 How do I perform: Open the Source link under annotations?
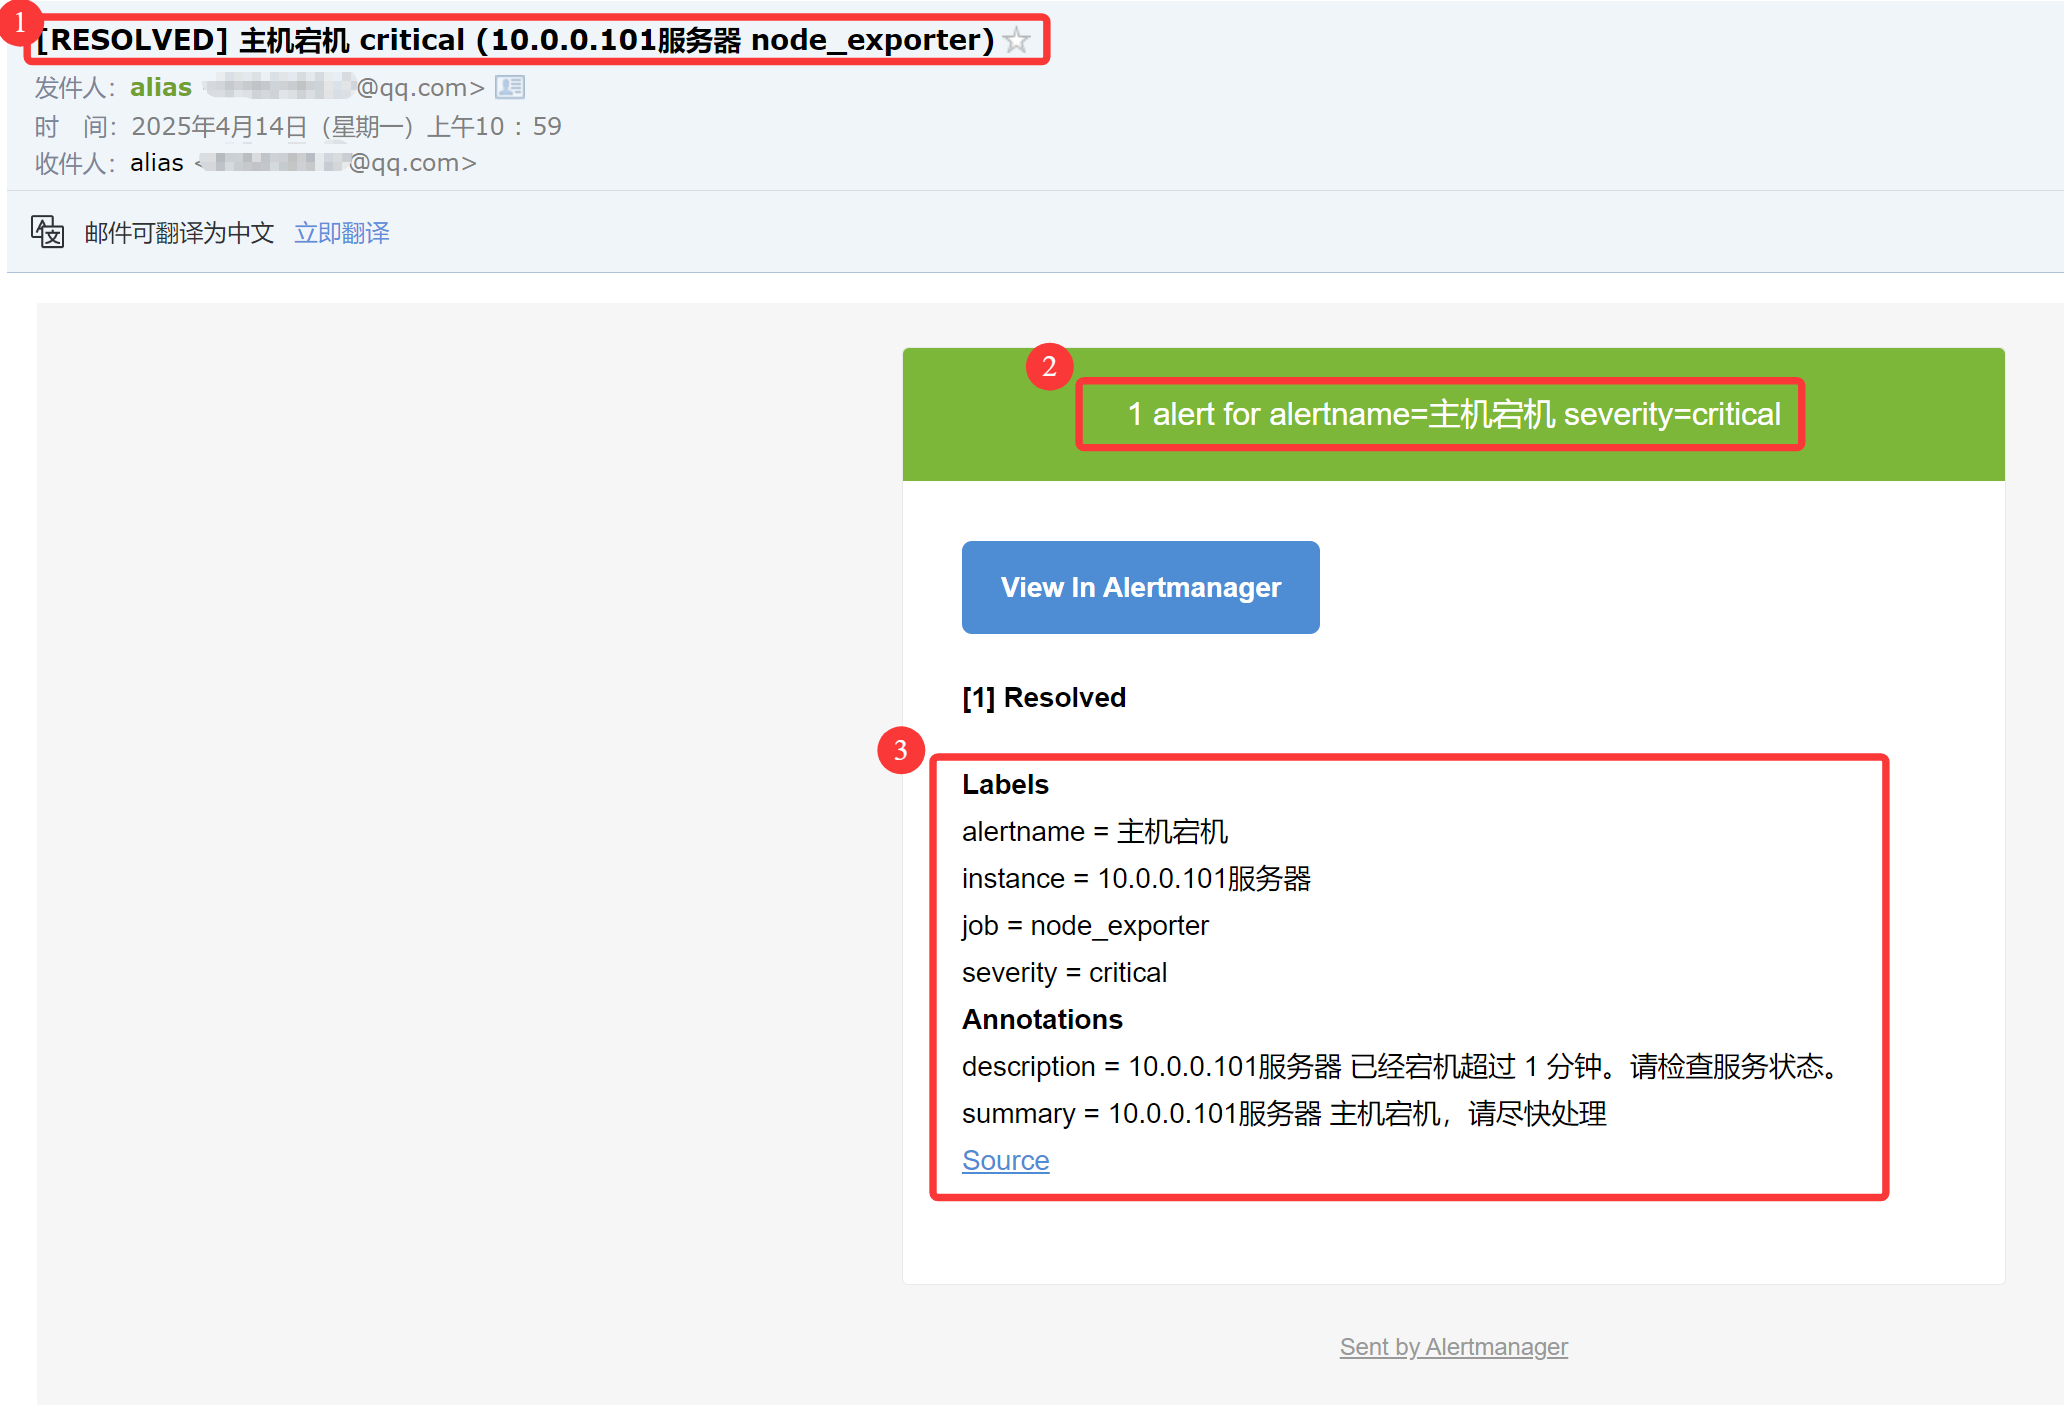tap(1005, 1160)
